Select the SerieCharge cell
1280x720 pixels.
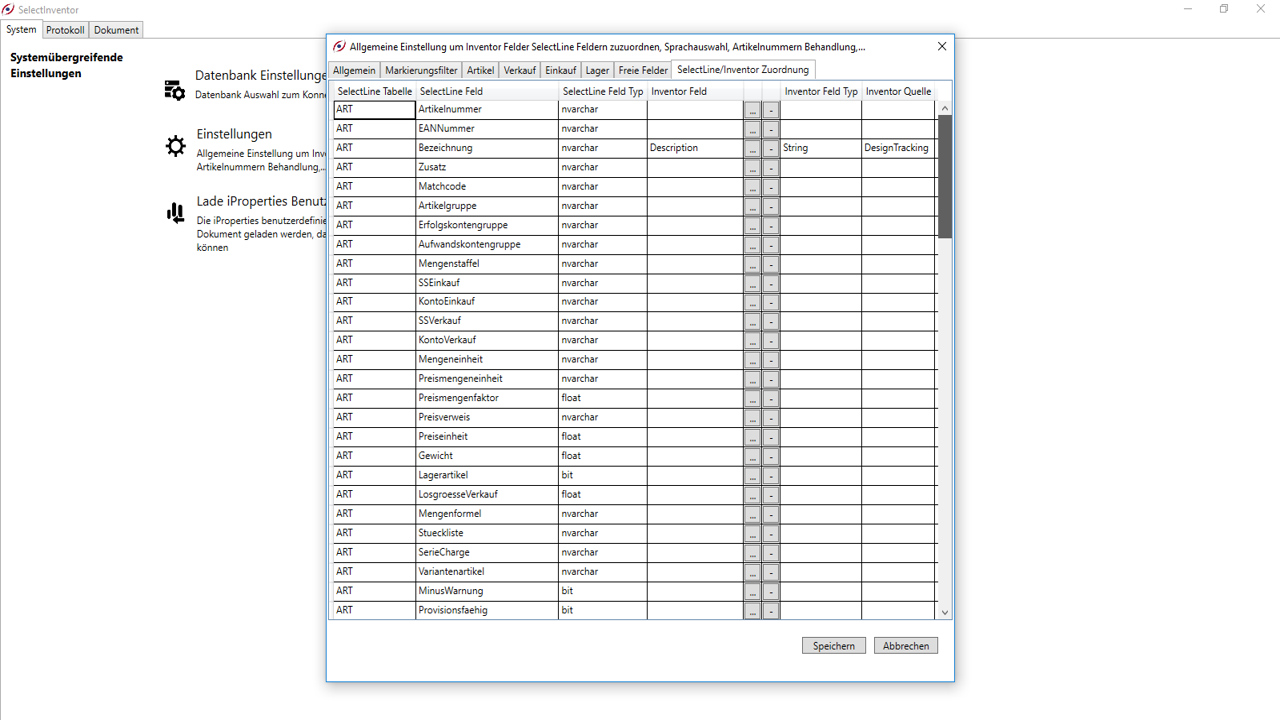(487, 552)
